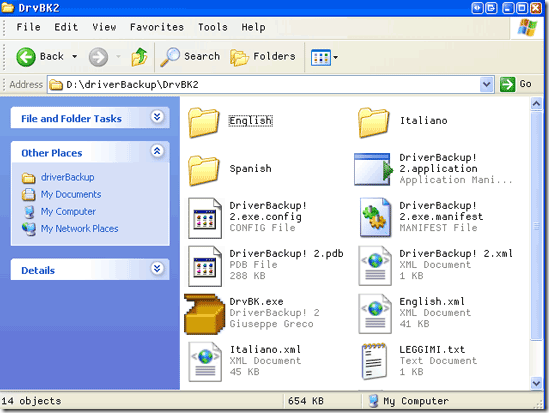Click the green Go arrow icon
This screenshot has width=549, height=413.
[x=507, y=84]
